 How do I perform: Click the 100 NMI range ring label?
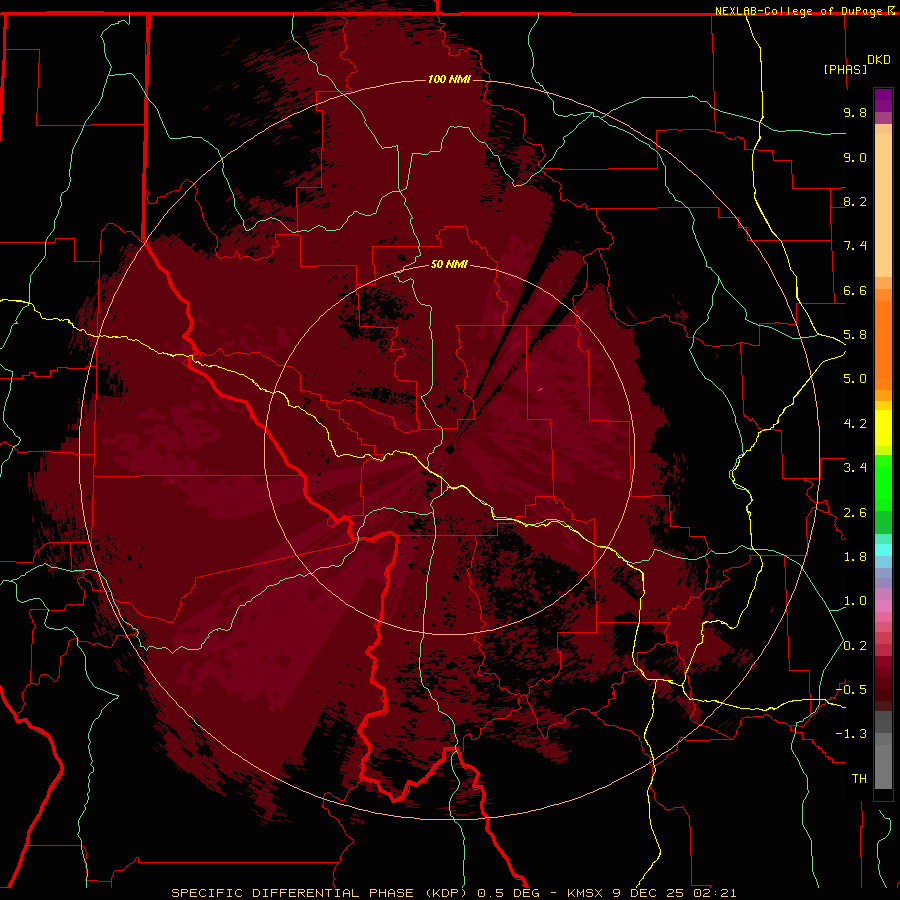[449, 79]
